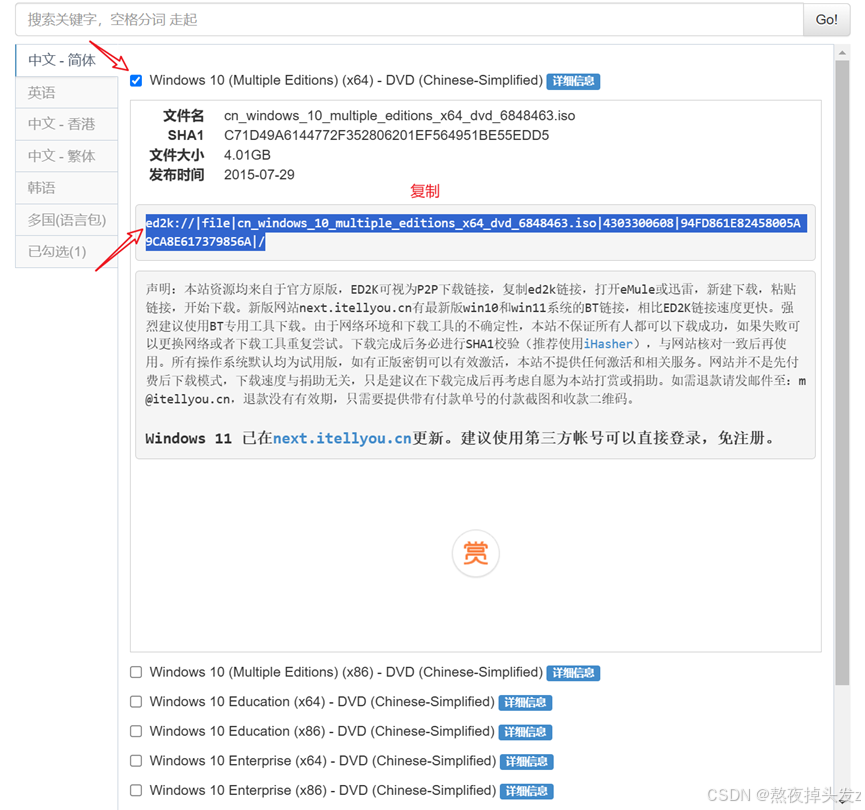
Task: Click the release date 2015-07-29
Action: [259, 175]
